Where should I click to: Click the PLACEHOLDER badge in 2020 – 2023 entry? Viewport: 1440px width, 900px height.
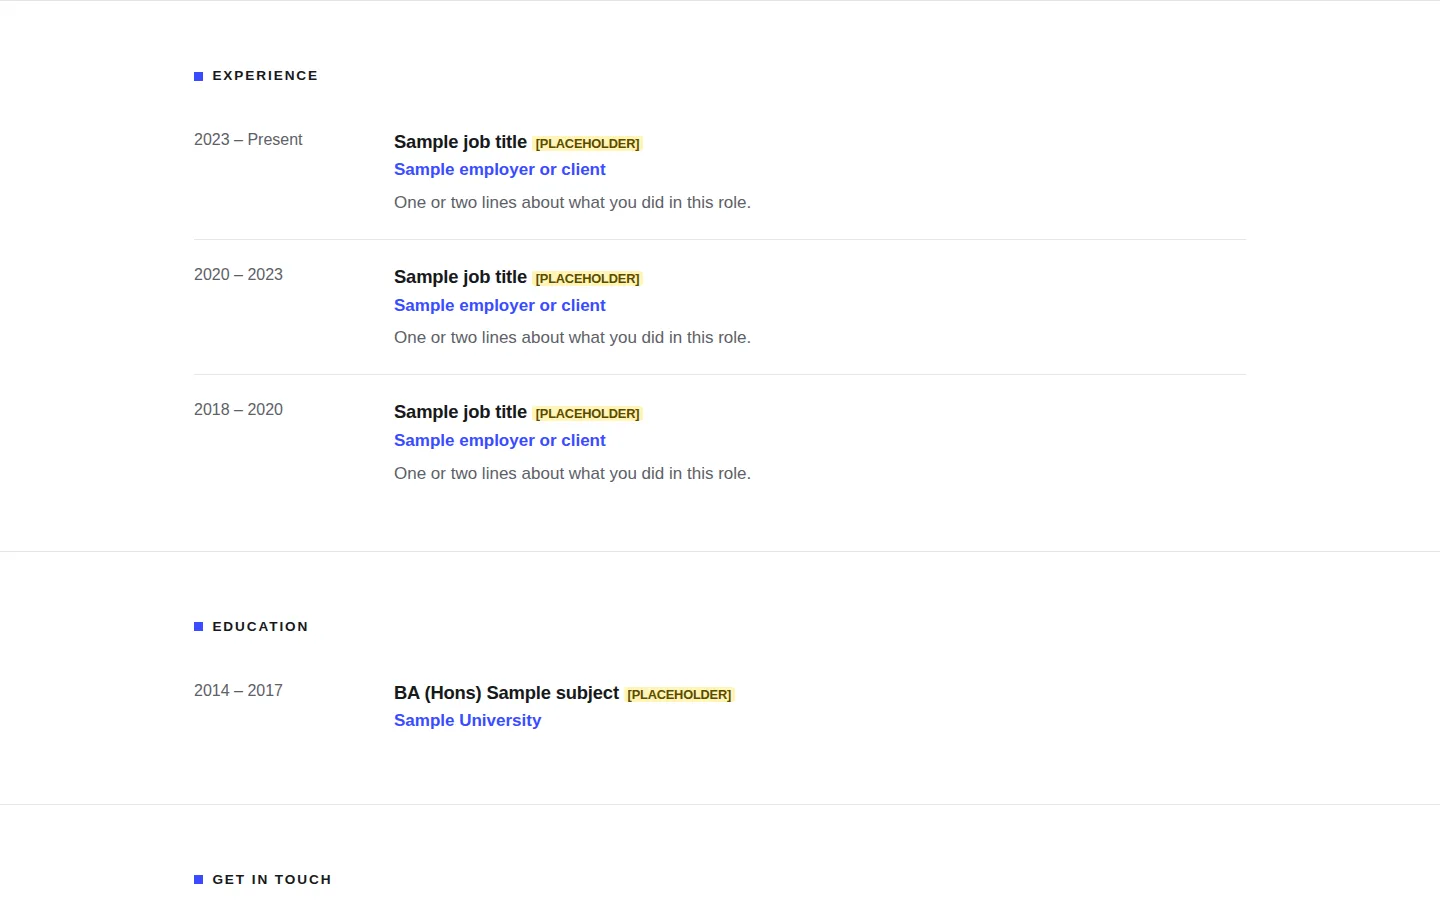coord(587,279)
